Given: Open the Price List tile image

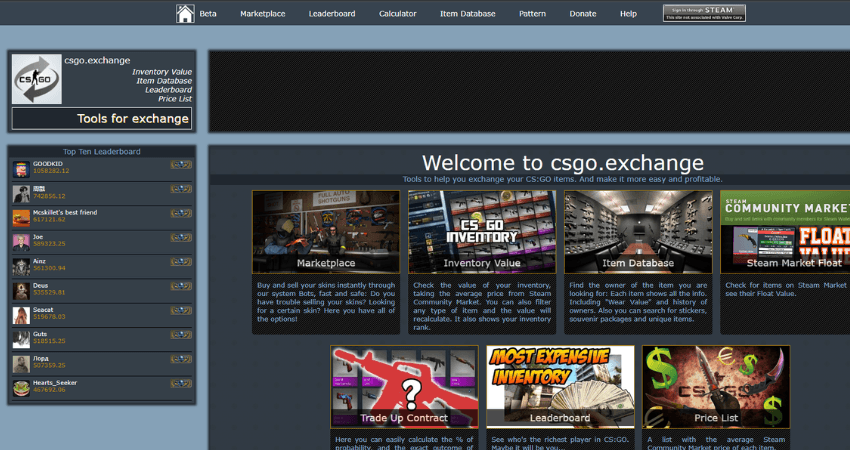Looking at the screenshot, I should click(716, 387).
